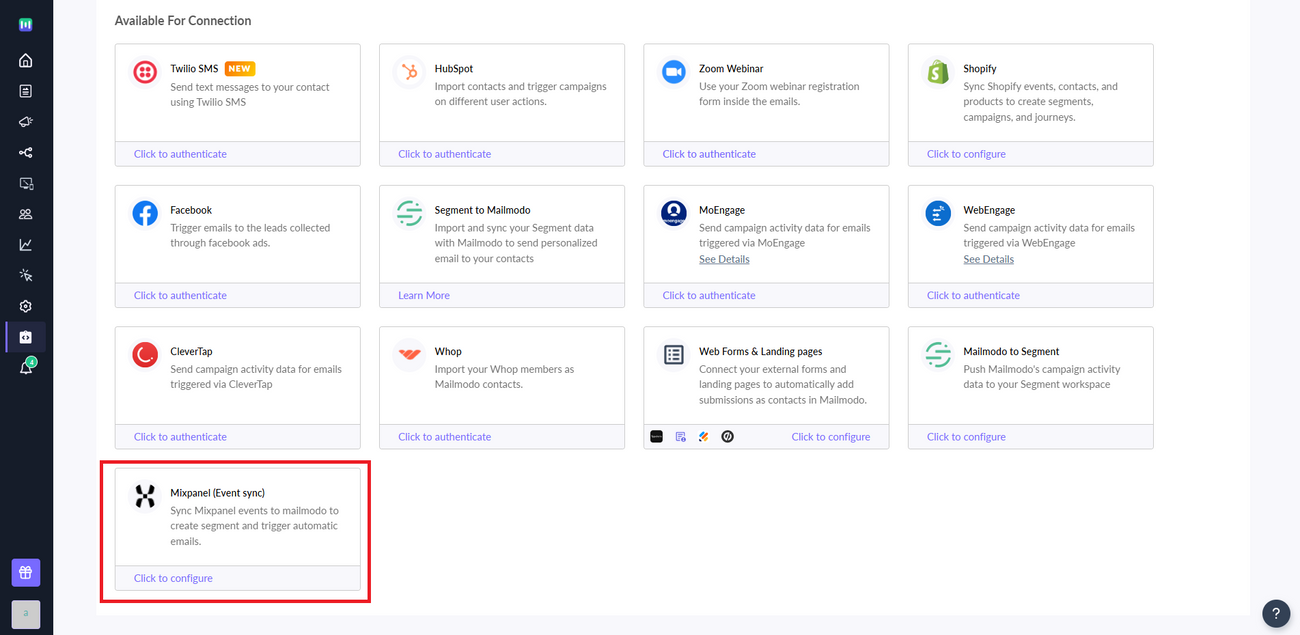Screen dimensions: 1300x635
Task: Click 'Push Mailmodo's campaign activity' description
Action: coord(1042,377)
